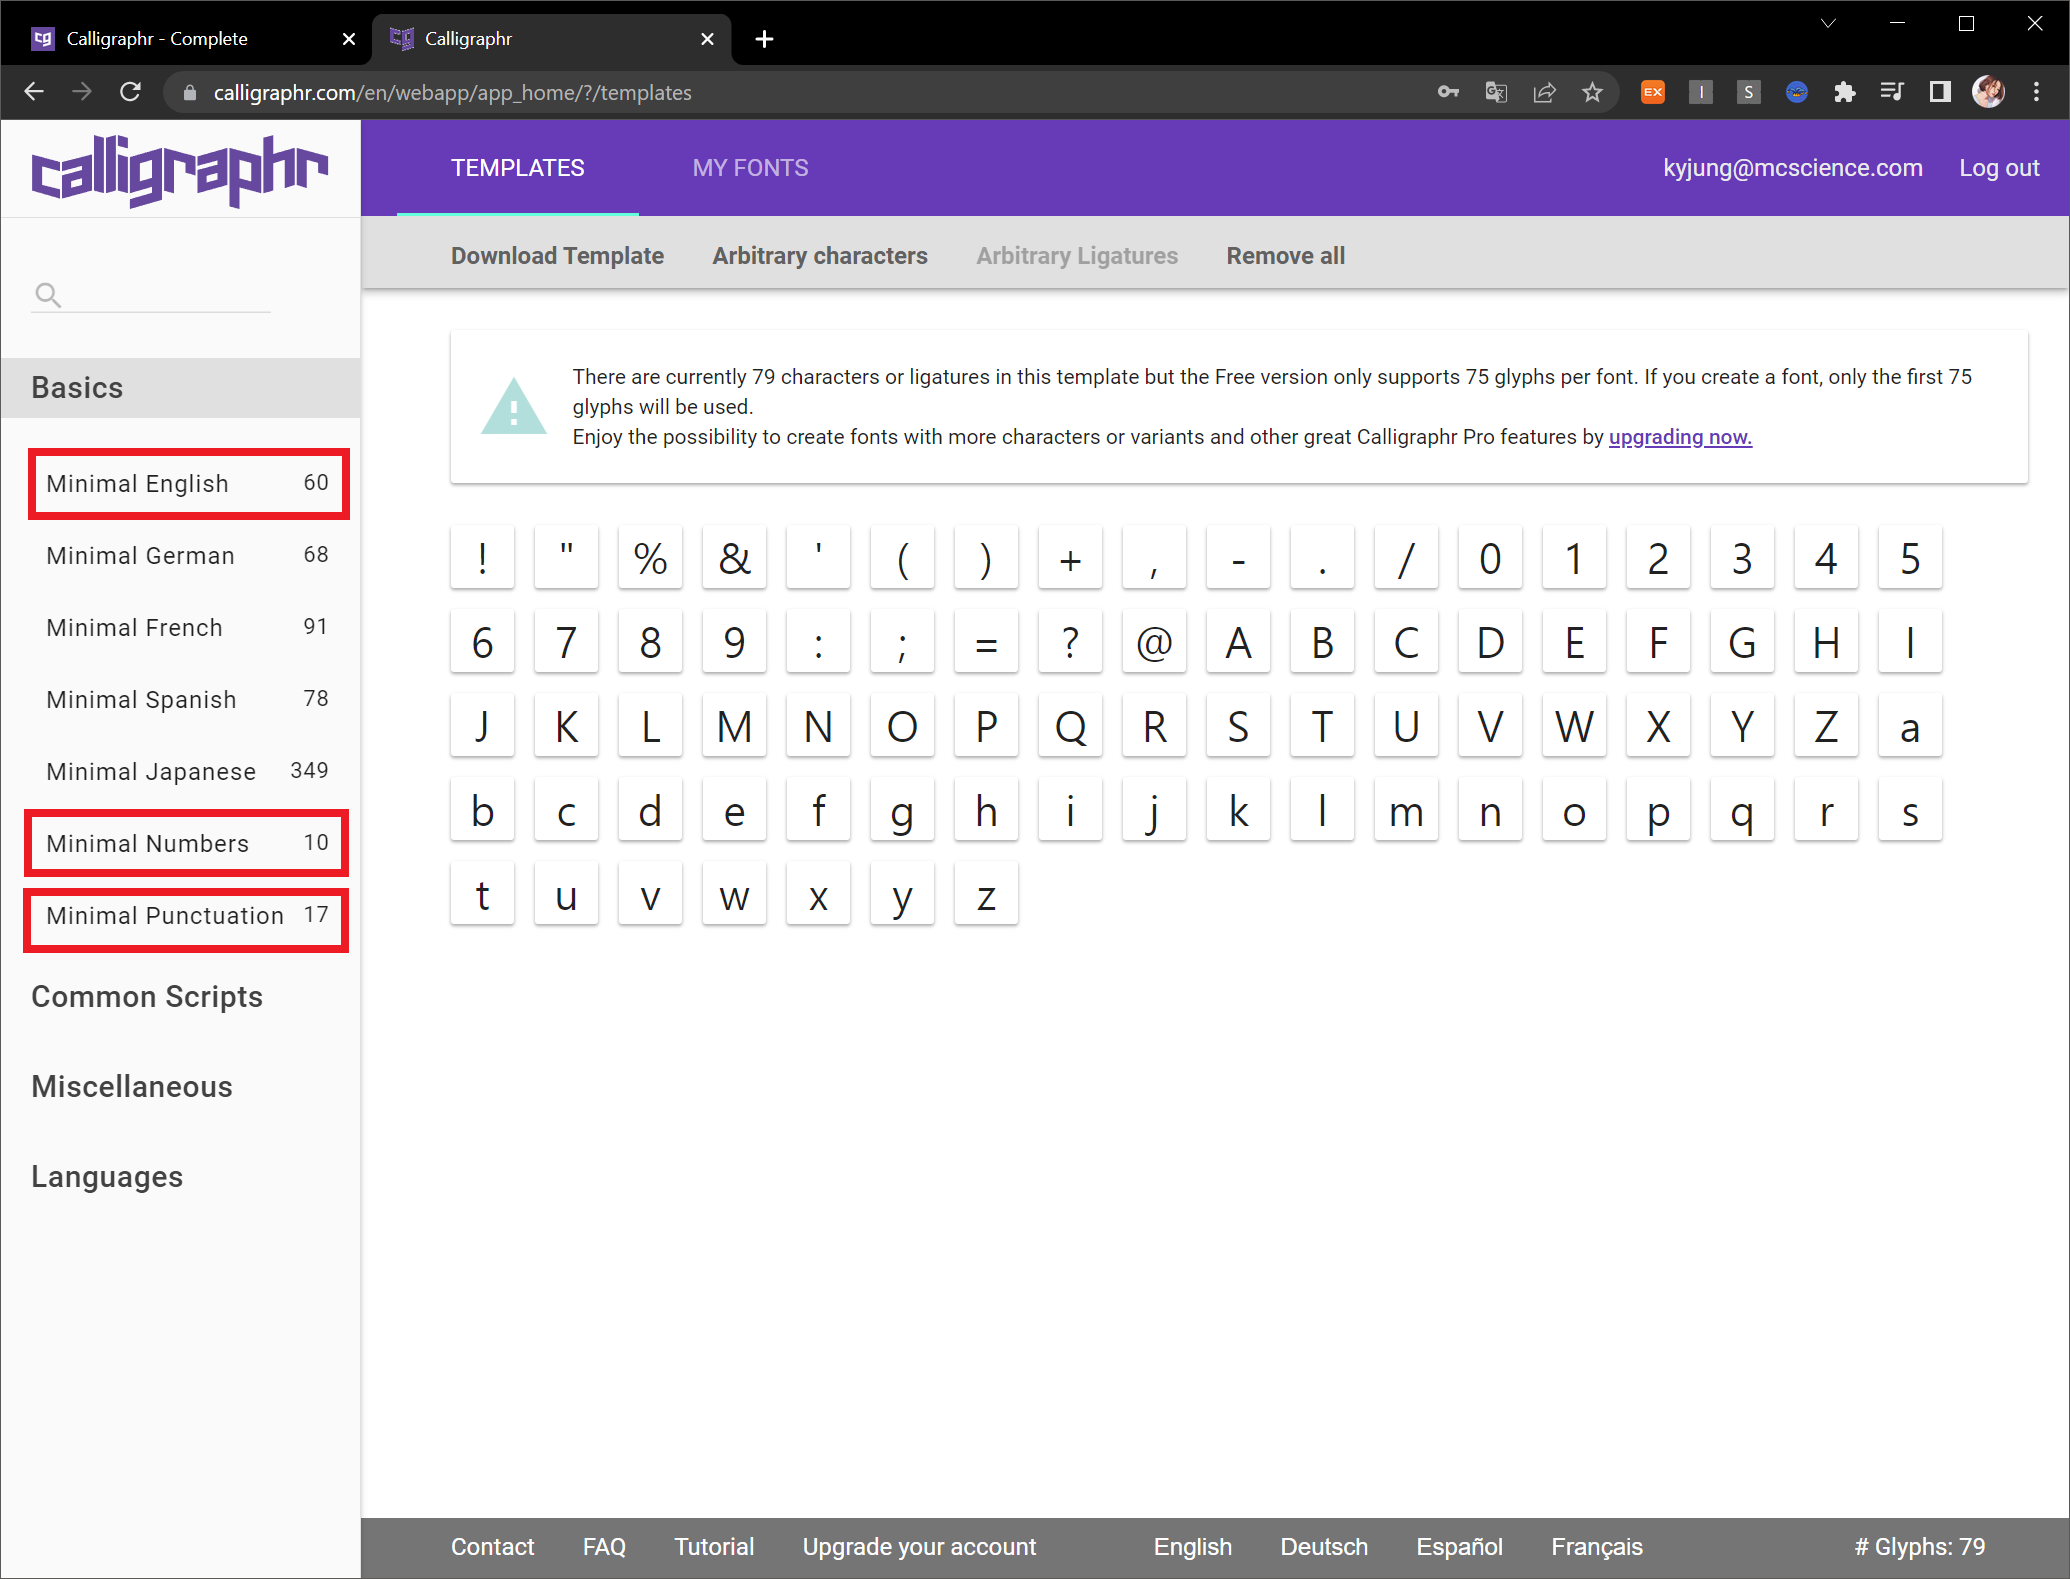Click the Google Translate icon
Viewport: 2070px width, 1579px height.
point(1496,92)
